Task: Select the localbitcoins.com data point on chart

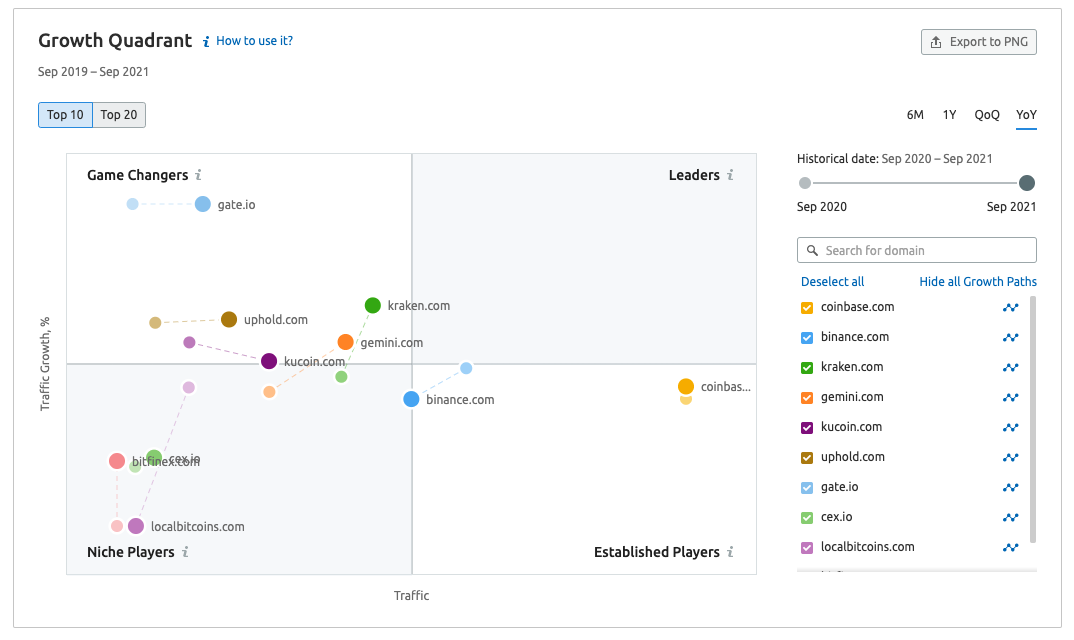Action: (x=136, y=526)
